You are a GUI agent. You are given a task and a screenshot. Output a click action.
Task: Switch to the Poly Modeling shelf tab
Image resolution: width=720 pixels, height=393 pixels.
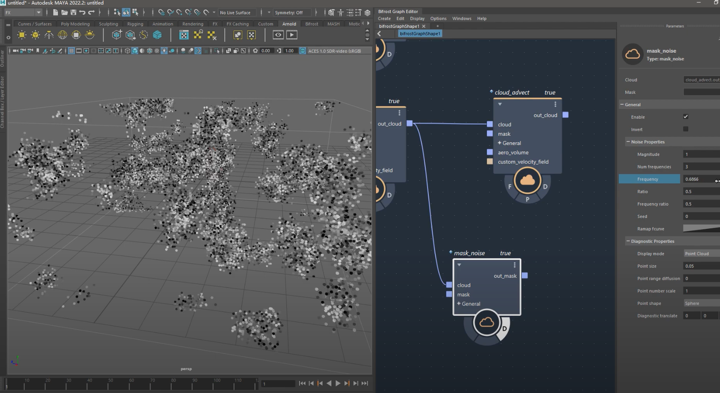click(x=75, y=24)
